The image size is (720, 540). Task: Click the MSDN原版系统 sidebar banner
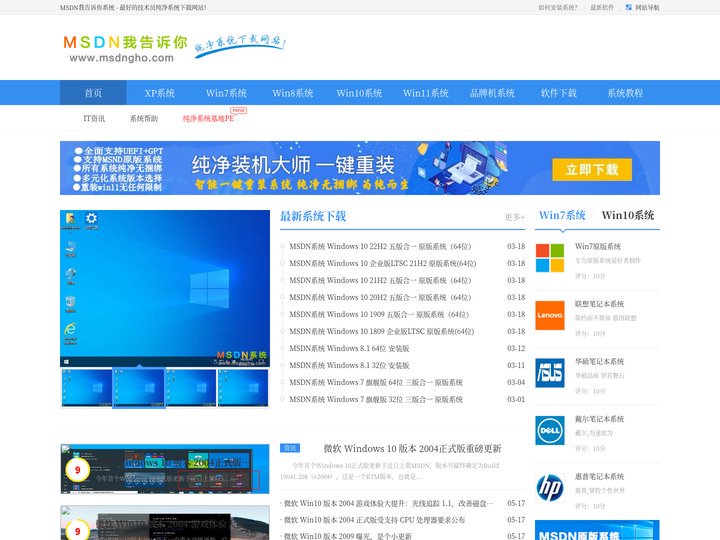597,530
